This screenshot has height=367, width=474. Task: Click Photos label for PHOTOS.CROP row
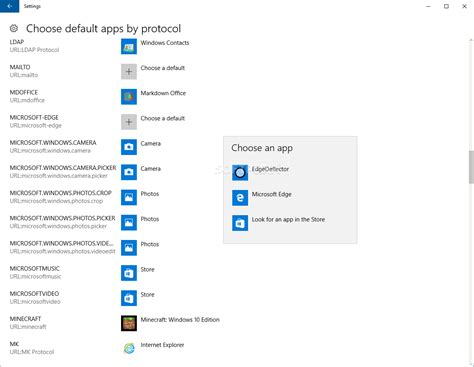pos(150,194)
